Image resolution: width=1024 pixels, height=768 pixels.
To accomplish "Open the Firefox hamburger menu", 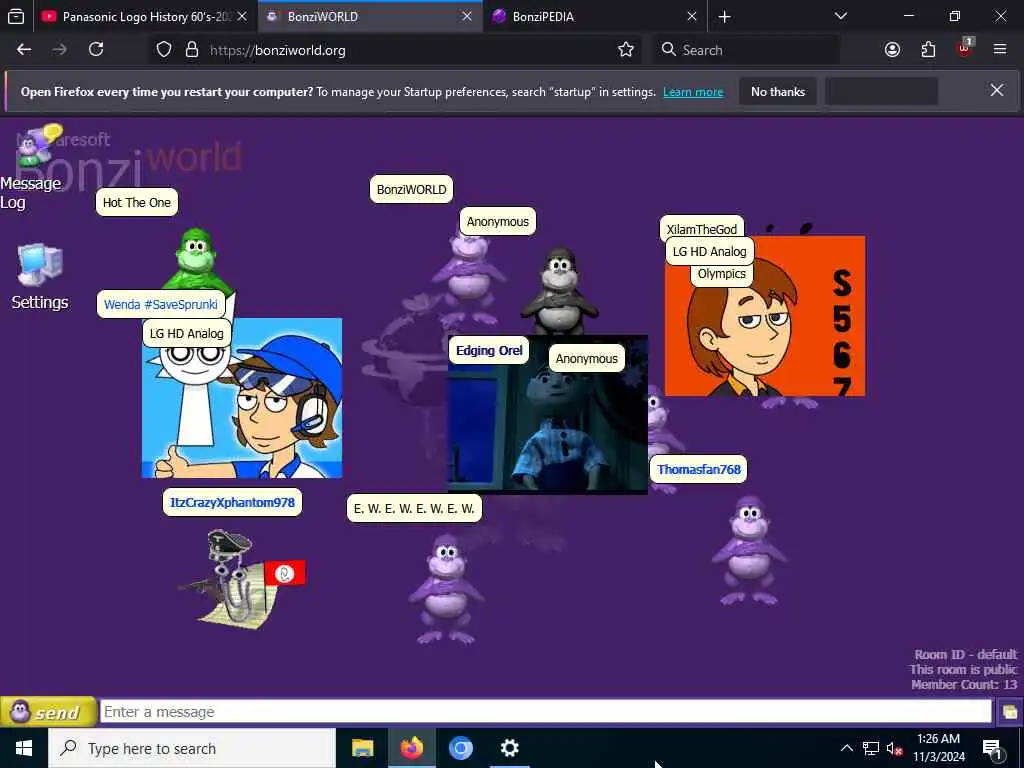I will [1000, 50].
